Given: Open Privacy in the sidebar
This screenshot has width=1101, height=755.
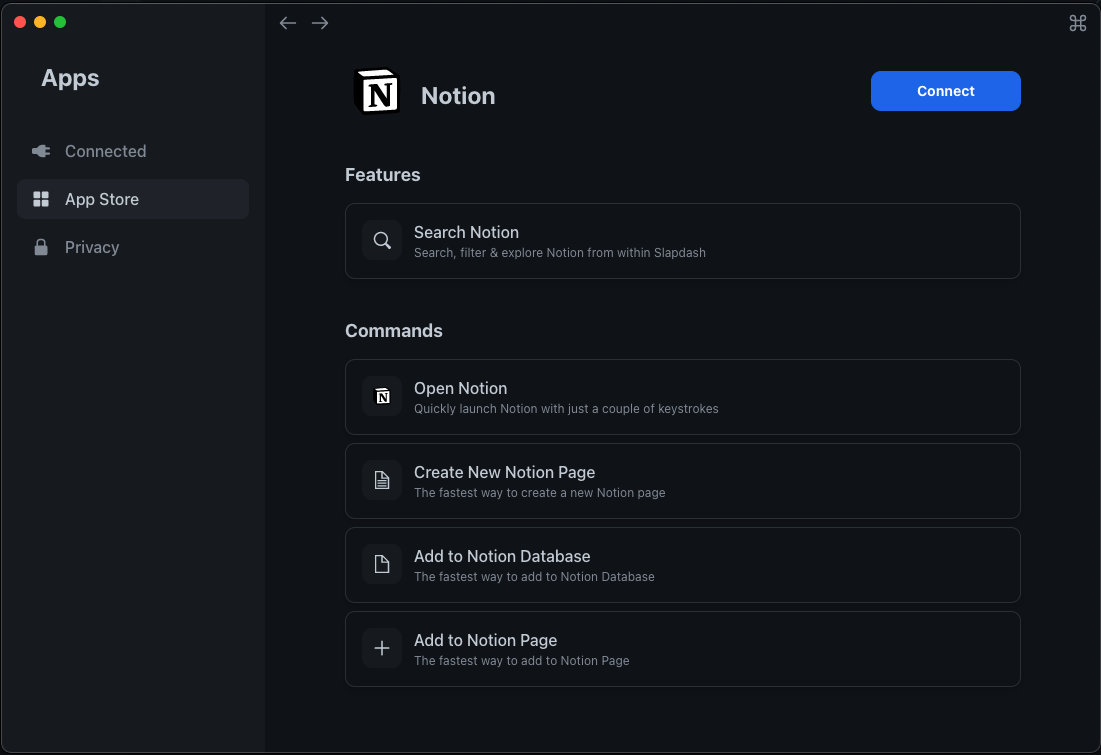Looking at the screenshot, I should coord(133,247).
